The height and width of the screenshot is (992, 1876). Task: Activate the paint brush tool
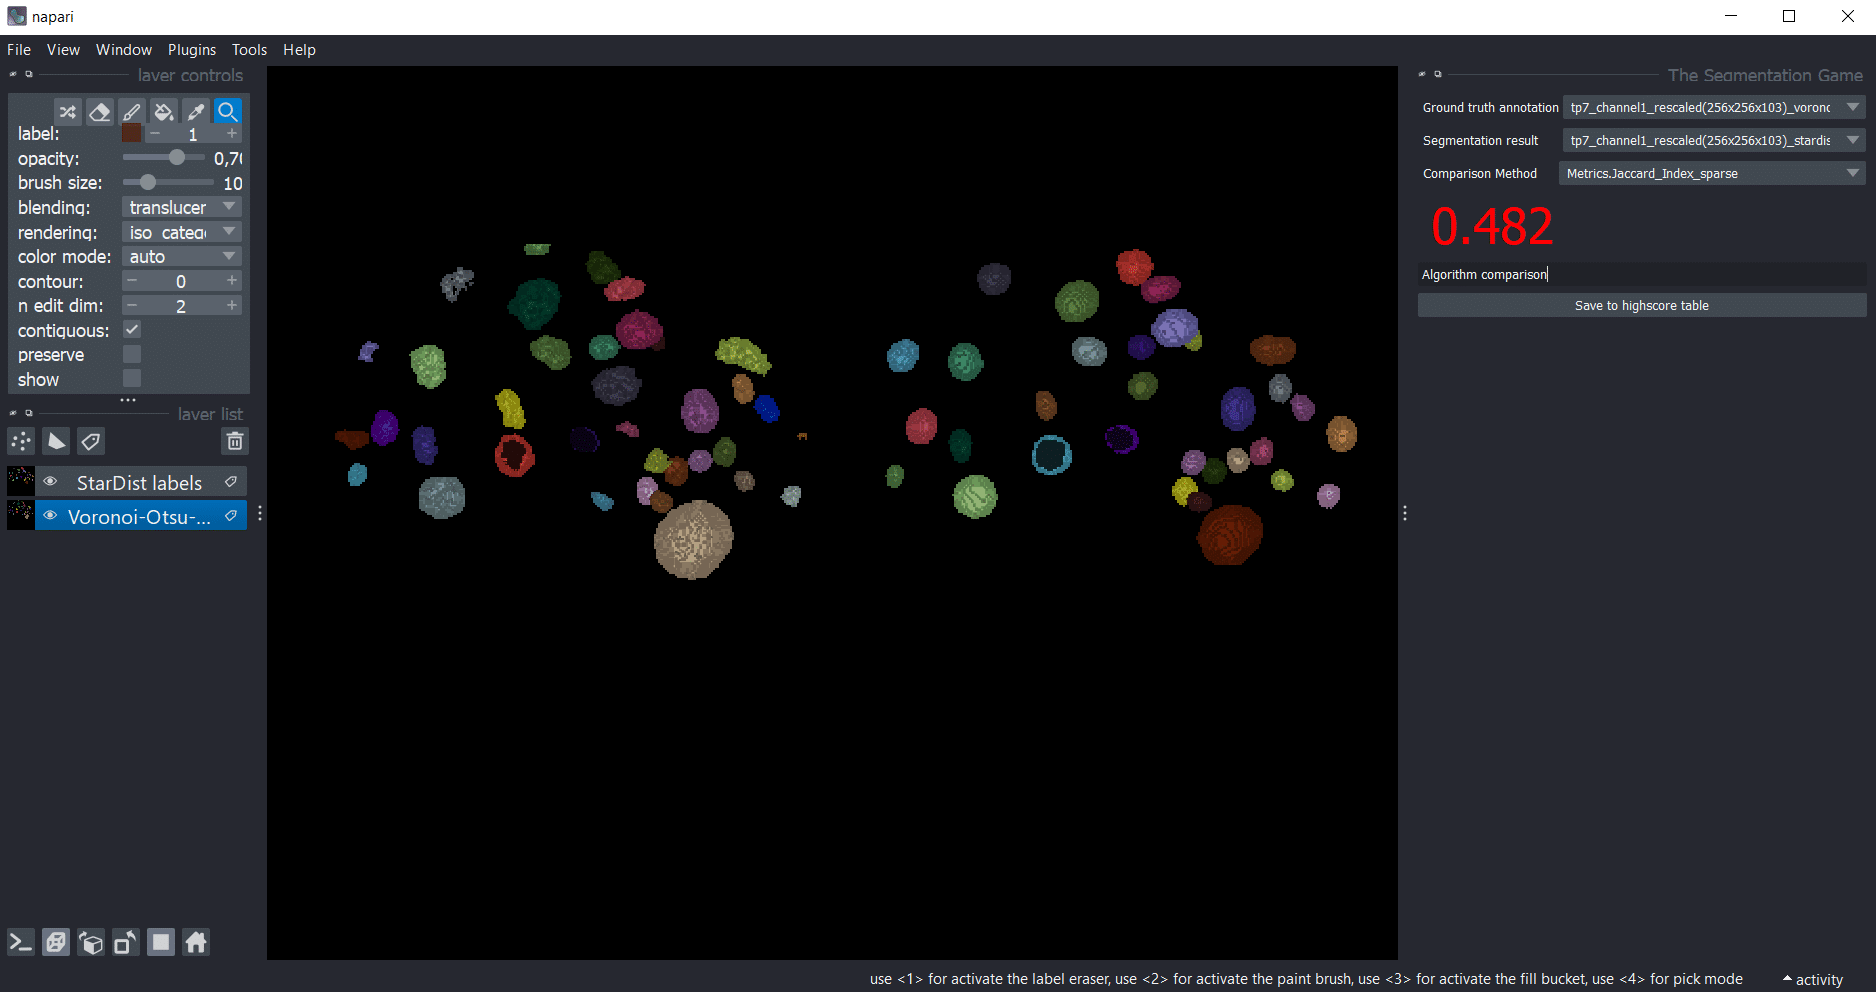click(x=131, y=112)
